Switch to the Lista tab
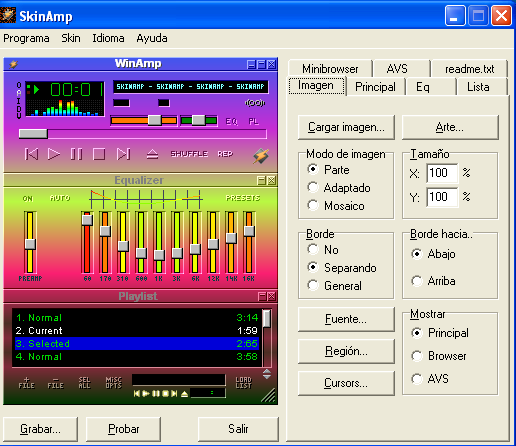Viewport: 516px width, 446px height. click(x=482, y=87)
